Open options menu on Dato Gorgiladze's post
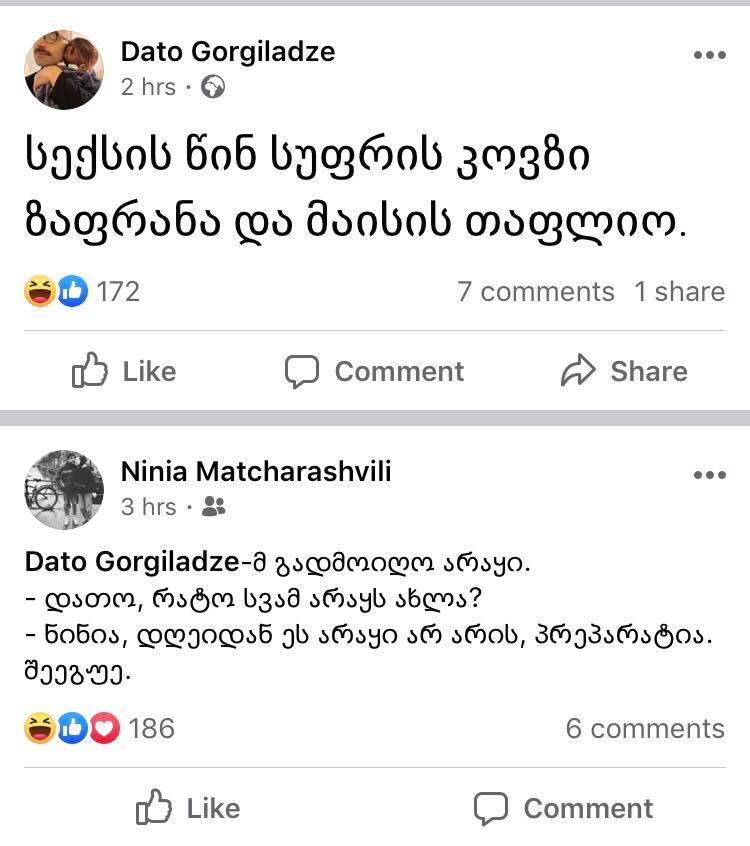Image resolution: width=750 pixels, height=846 pixels. tap(709, 55)
